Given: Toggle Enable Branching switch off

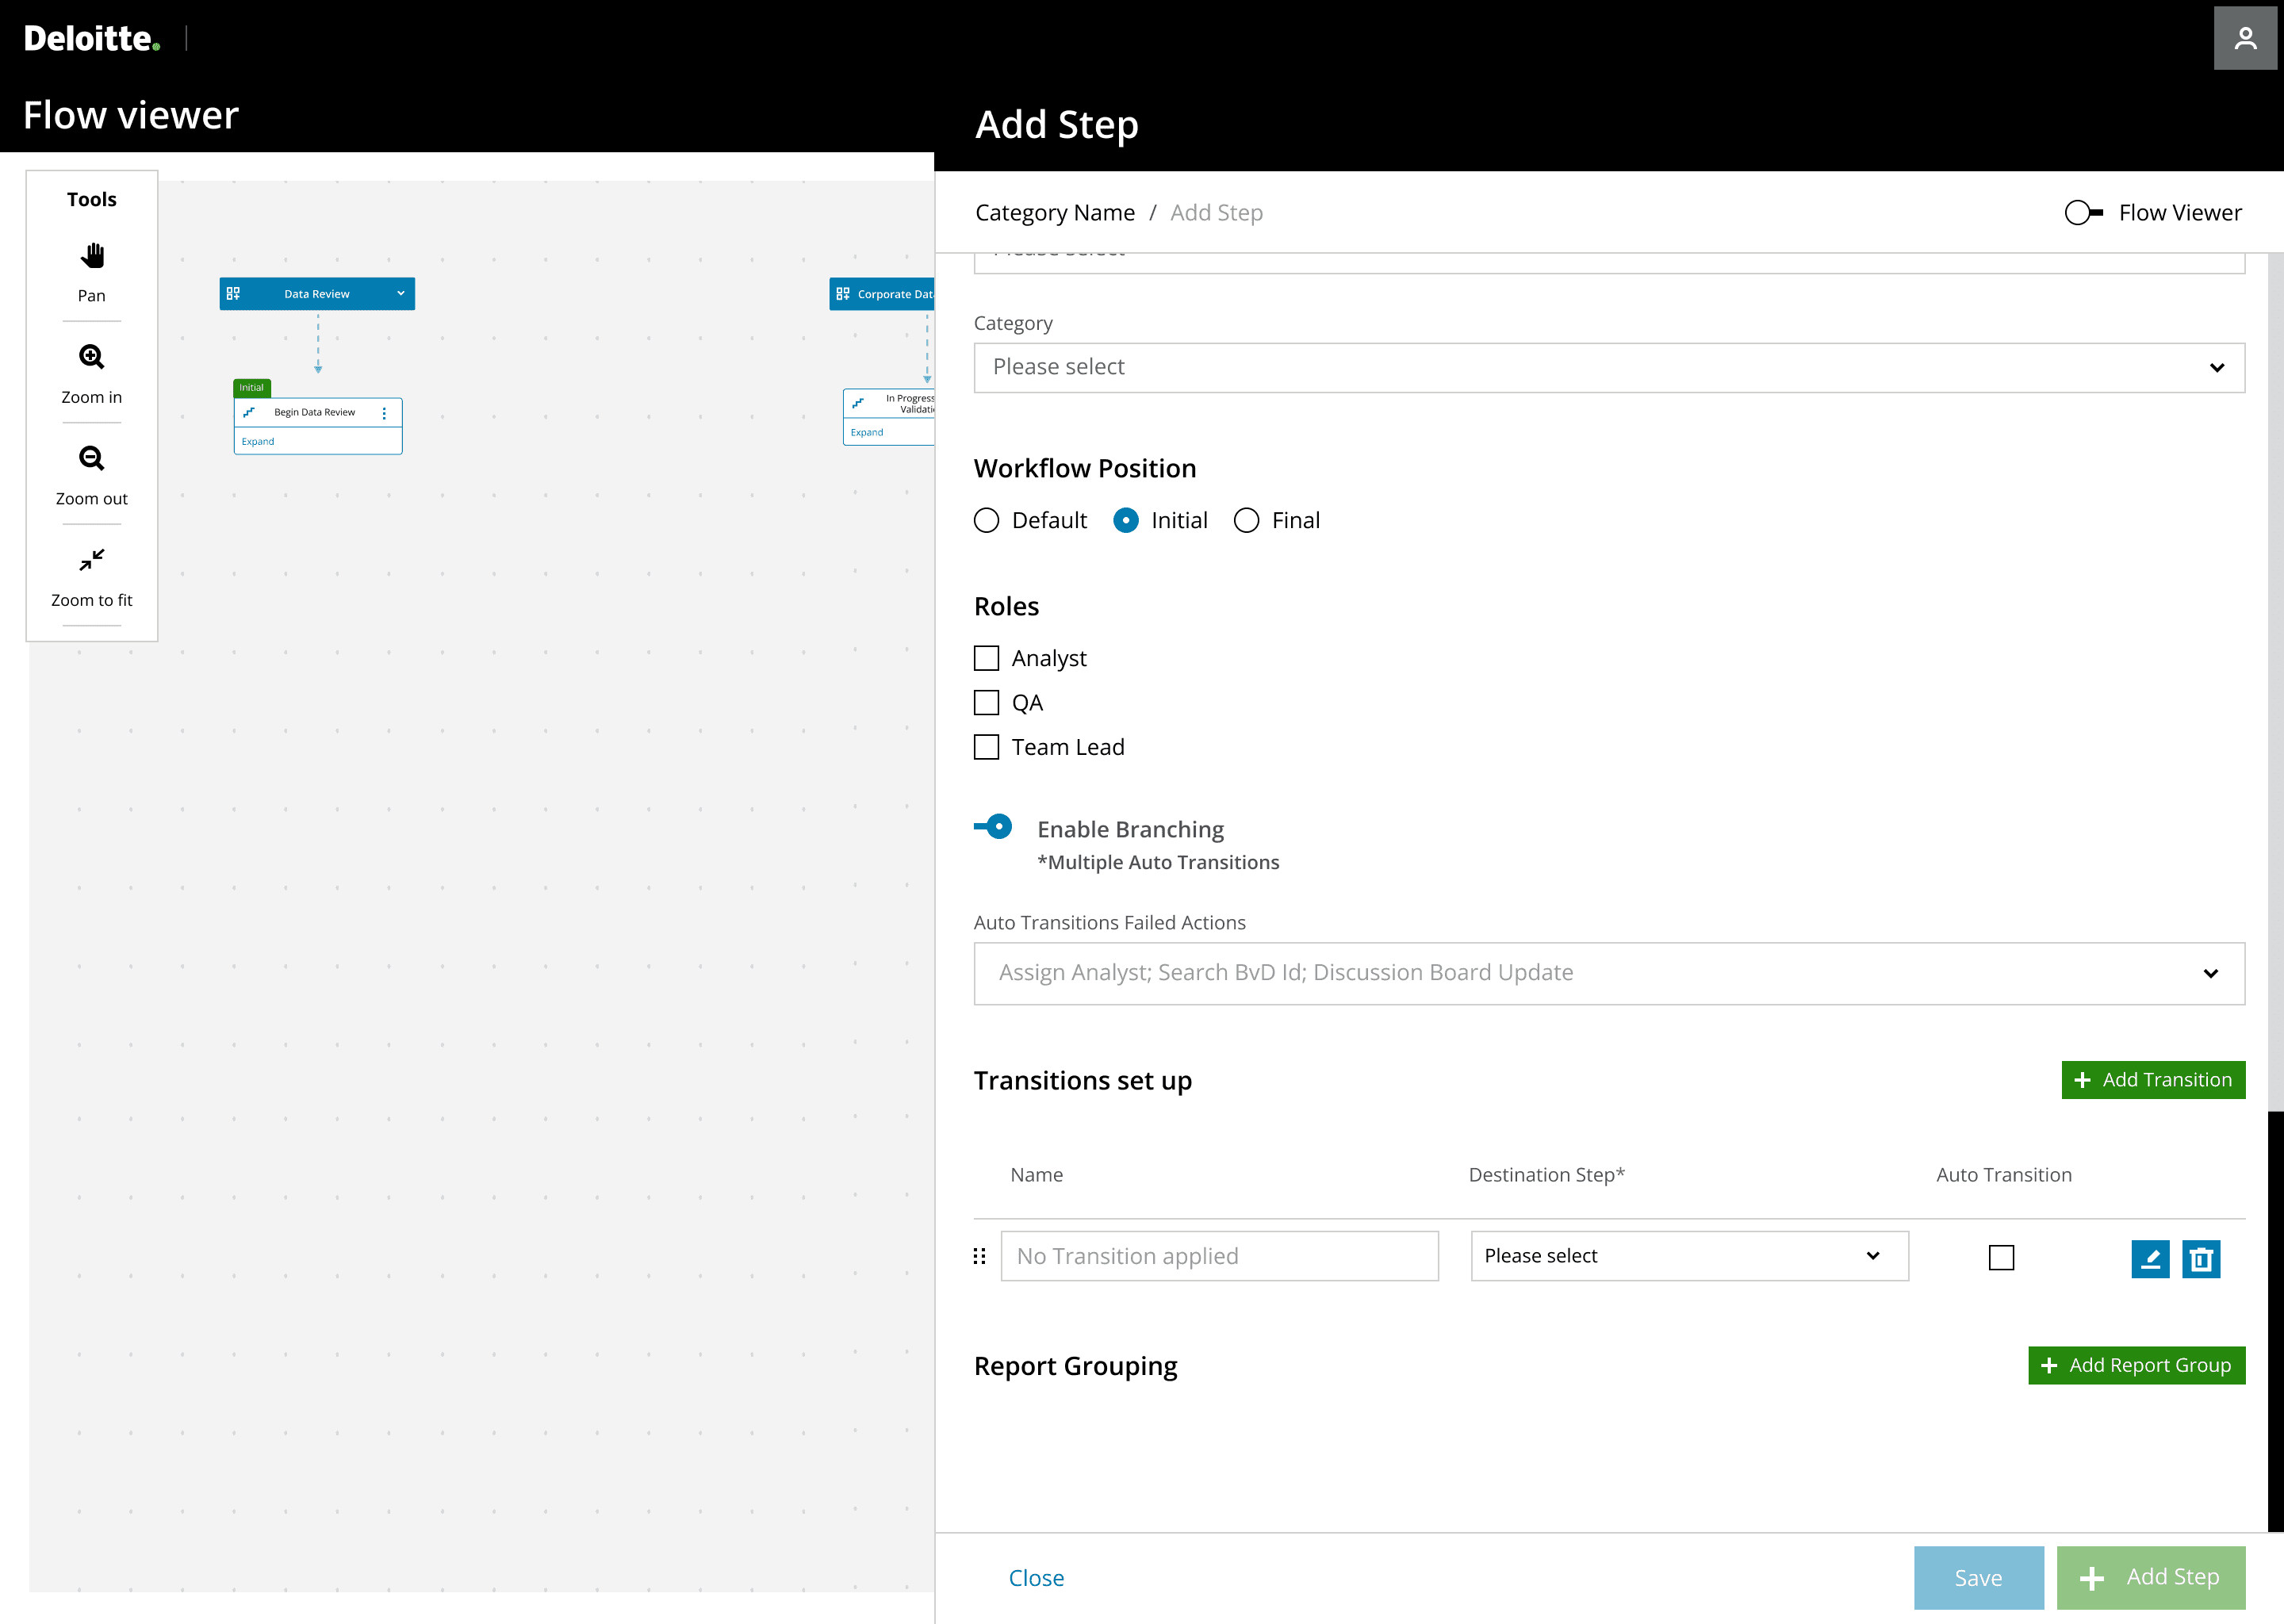Looking at the screenshot, I should [994, 827].
